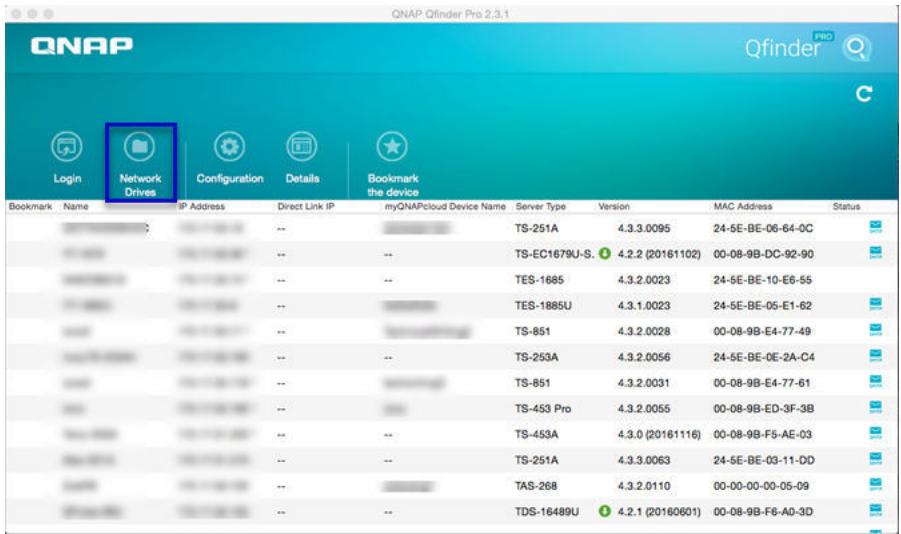Viewport: 901px width, 534px height.
Task: Click green update icon beside version 4.2.1
Action: 604,511
